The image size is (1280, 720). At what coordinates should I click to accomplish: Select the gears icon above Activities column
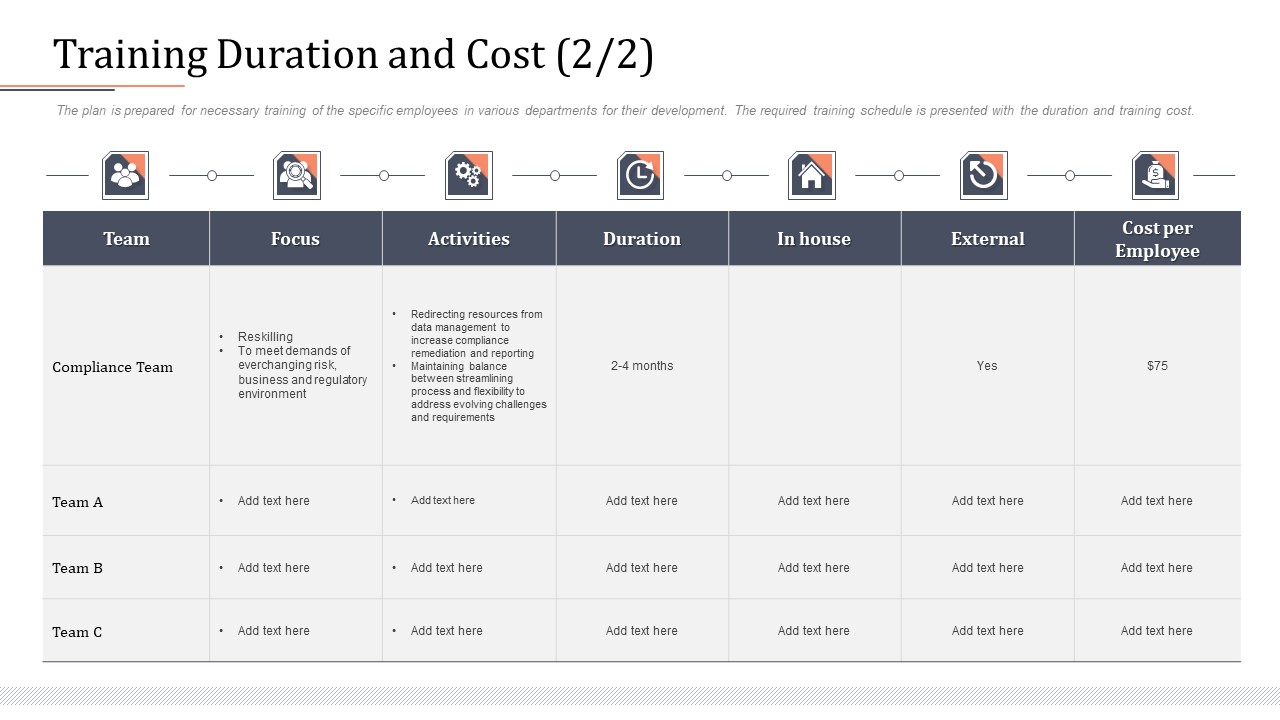tap(469, 175)
